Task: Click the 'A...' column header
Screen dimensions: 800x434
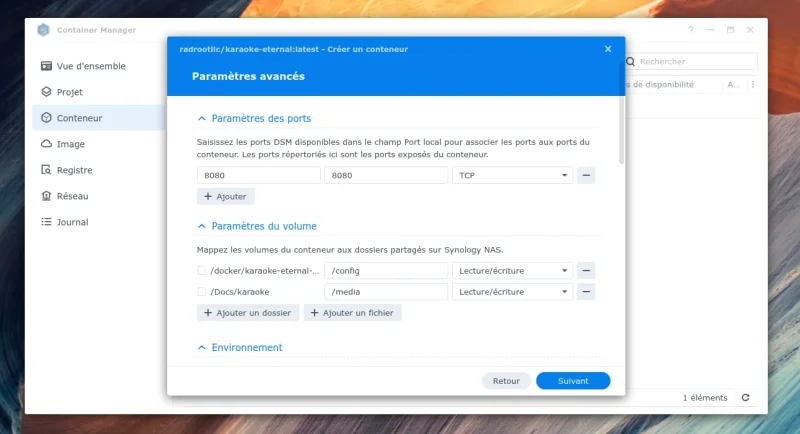Action: pyautogui.click(x=734, y=85)
